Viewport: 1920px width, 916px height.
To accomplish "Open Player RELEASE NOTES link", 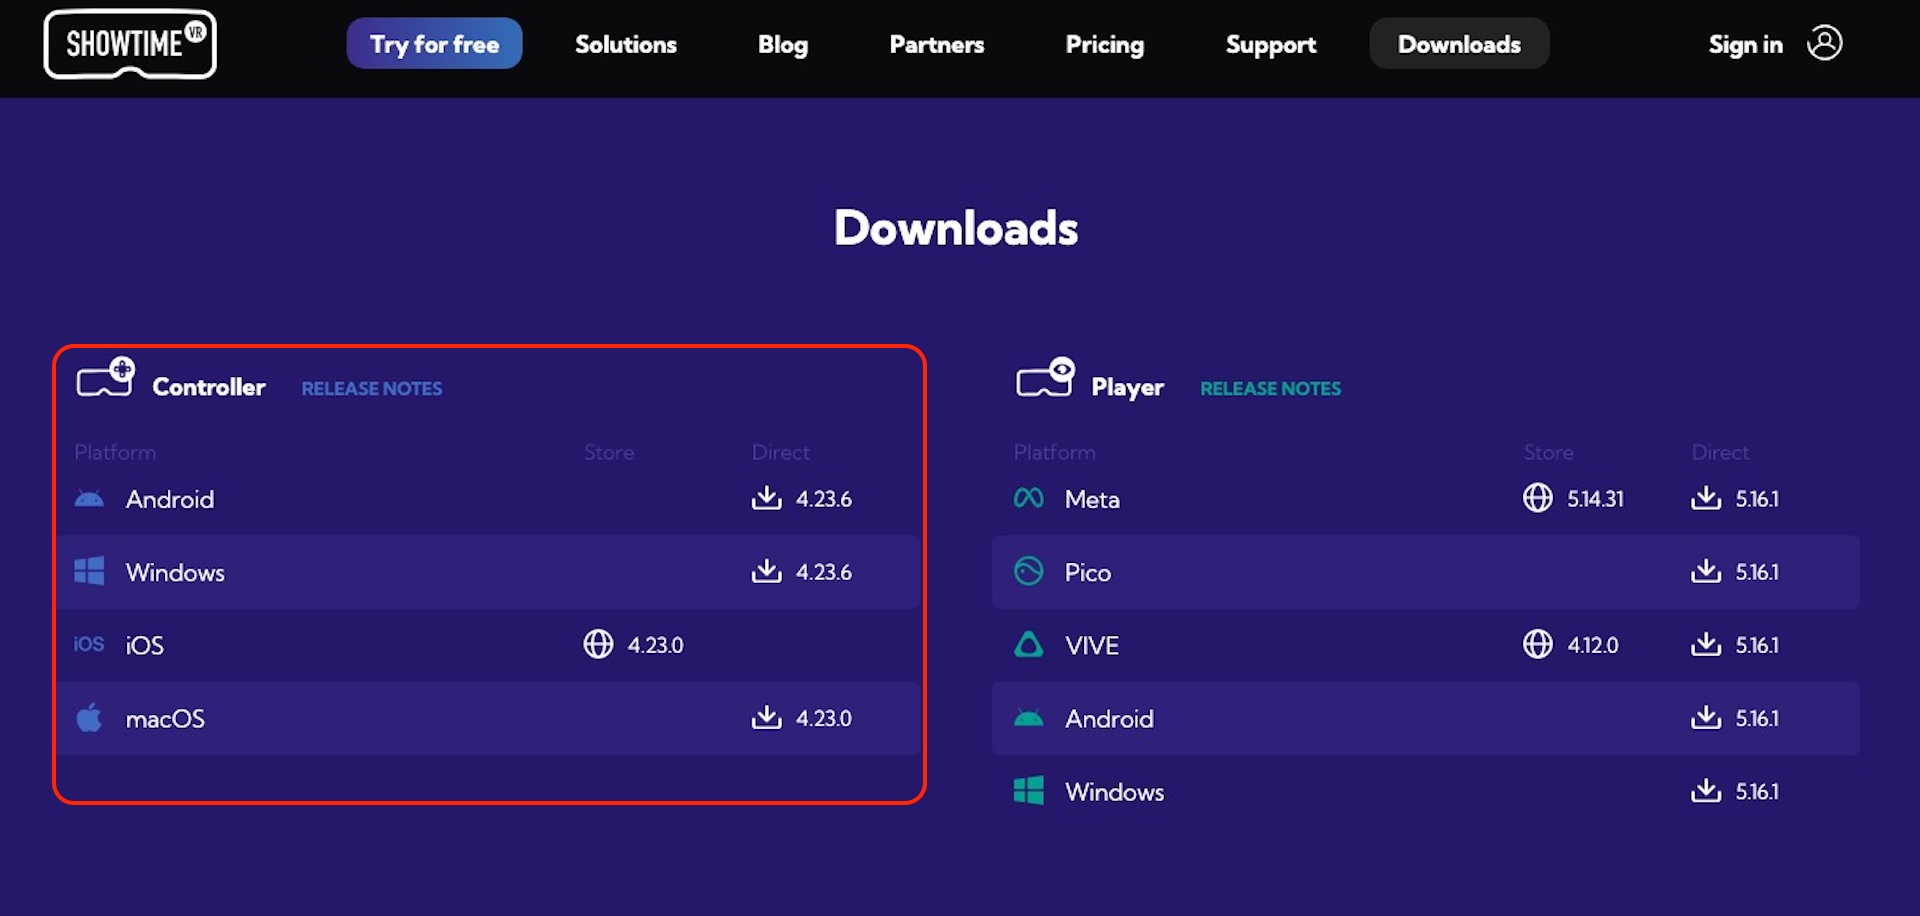I will [x=1270, y=388].
